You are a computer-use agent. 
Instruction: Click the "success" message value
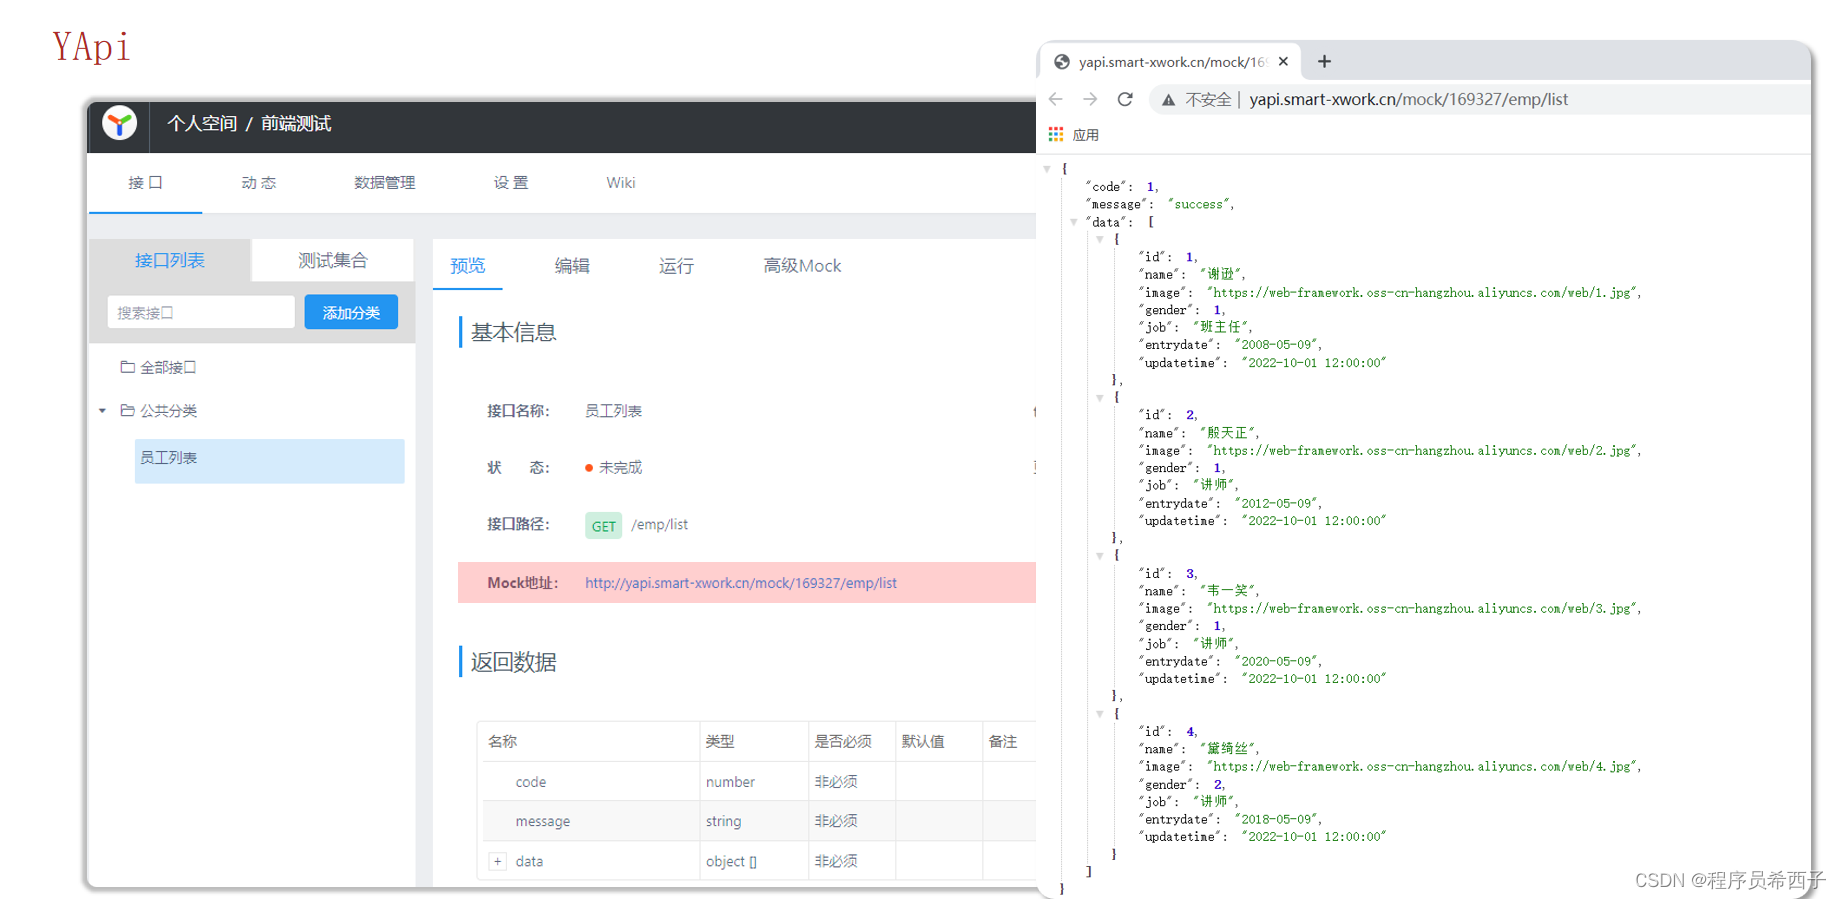point(1199,204)
